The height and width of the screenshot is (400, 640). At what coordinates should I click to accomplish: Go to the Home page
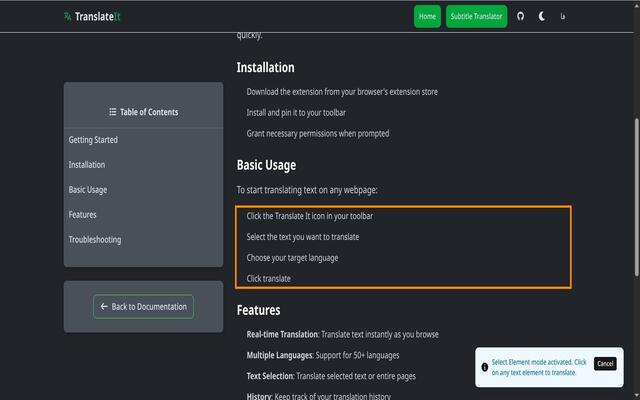[x=427, y=16]
